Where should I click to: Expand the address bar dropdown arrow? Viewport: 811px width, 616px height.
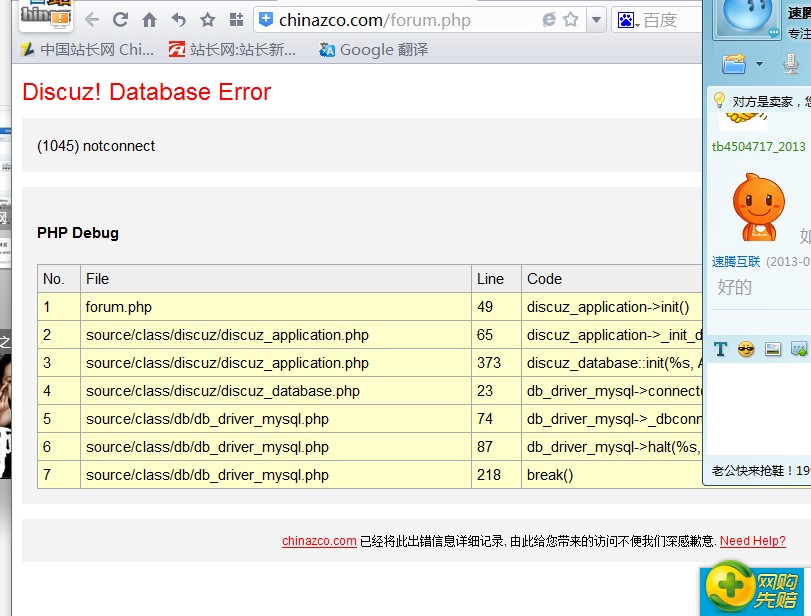pos(596,20)
